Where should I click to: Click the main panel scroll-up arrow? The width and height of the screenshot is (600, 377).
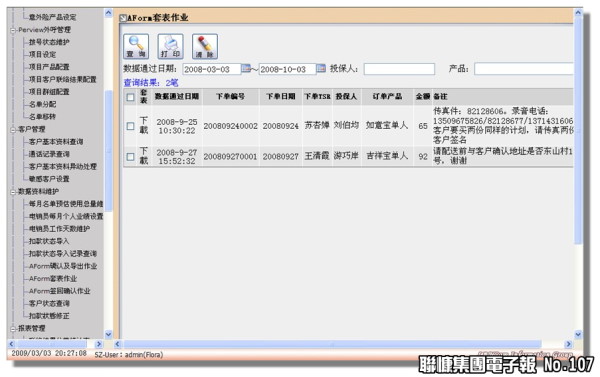(x=578, y=13)
